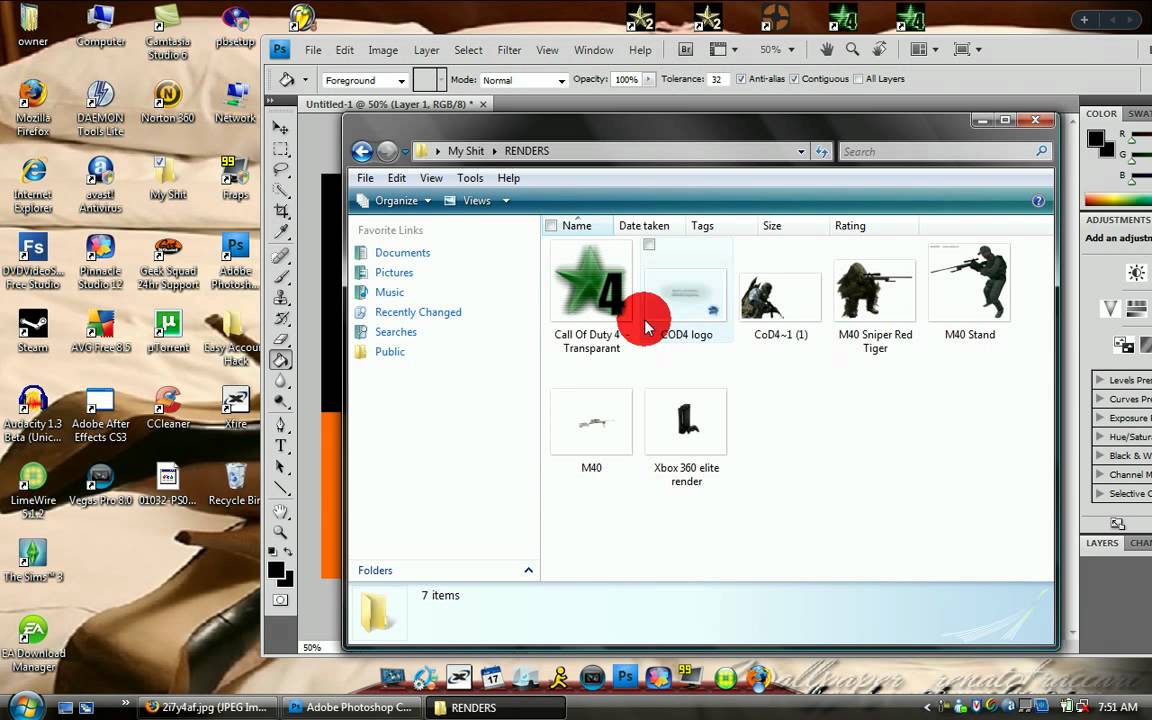This screenshot has width=1152, height=720.
Task: Click the Hand tool in application bar
Action: tap(827, 49)
